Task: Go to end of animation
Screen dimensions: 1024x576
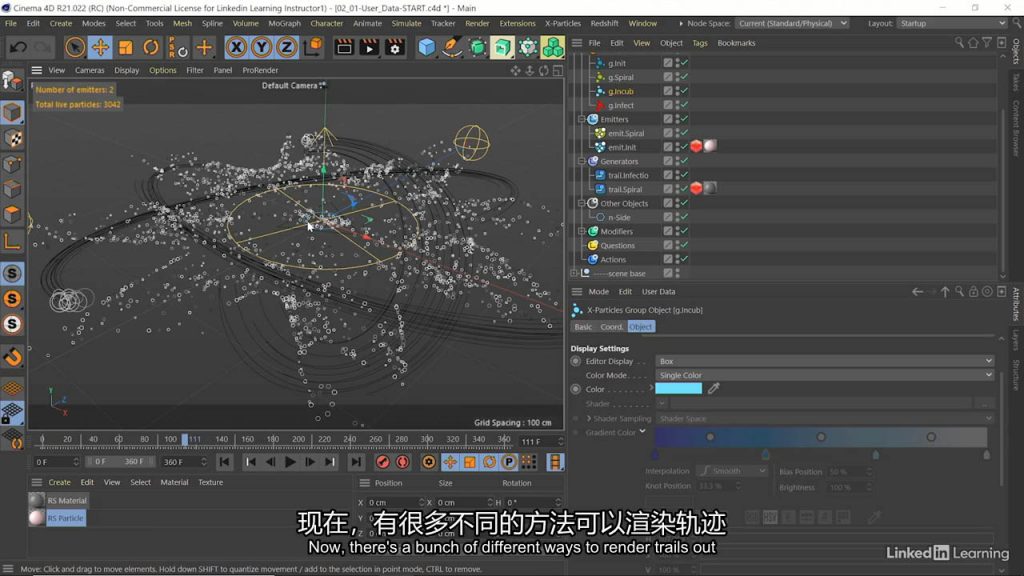Action: (x=356, y=462)
